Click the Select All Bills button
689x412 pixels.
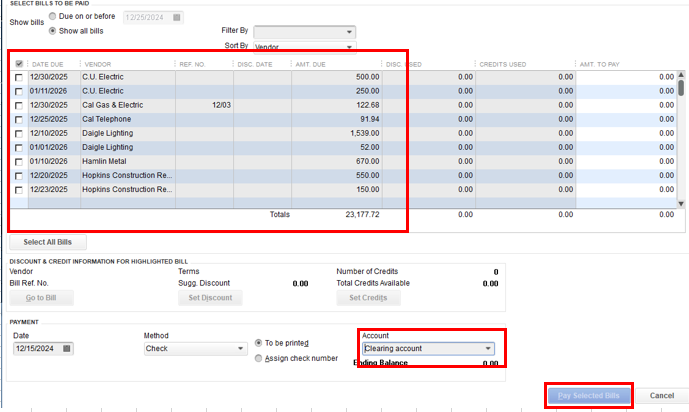click(x=48, y=242)
